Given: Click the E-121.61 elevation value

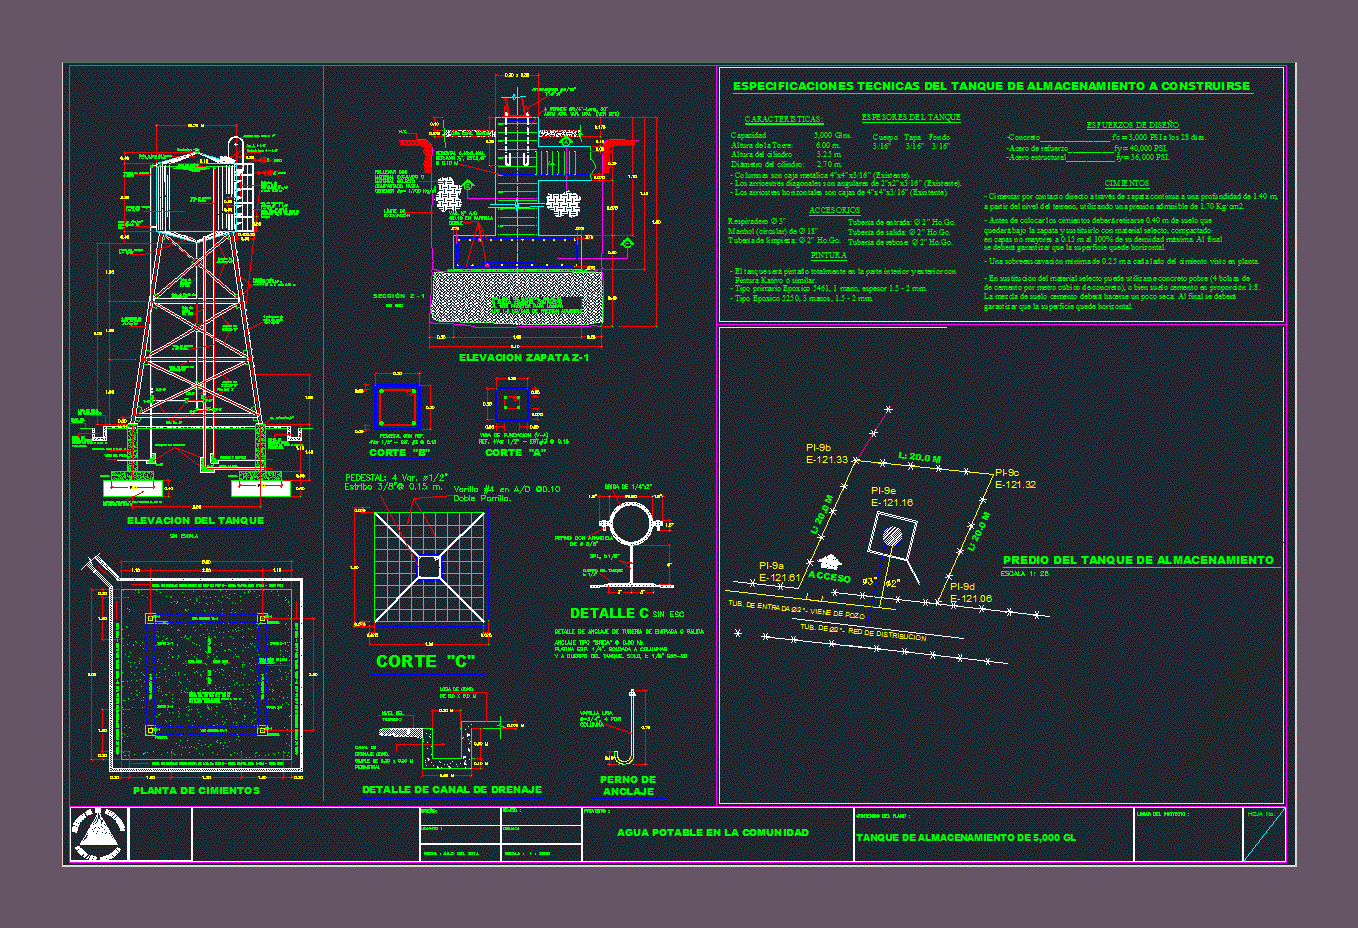Looking at the screenshot, I should pyautogui.click(x=780, y=578).
